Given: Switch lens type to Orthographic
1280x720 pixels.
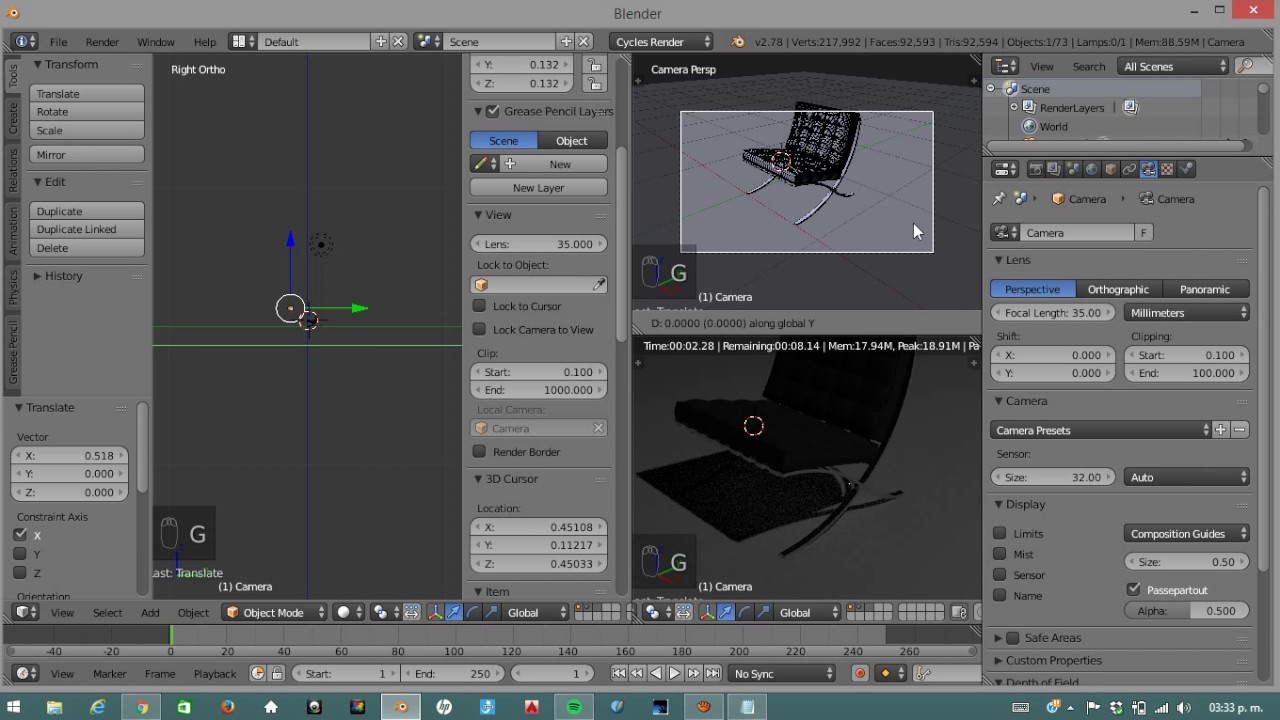Looking at the screenshot, I should click(1118, 289).
